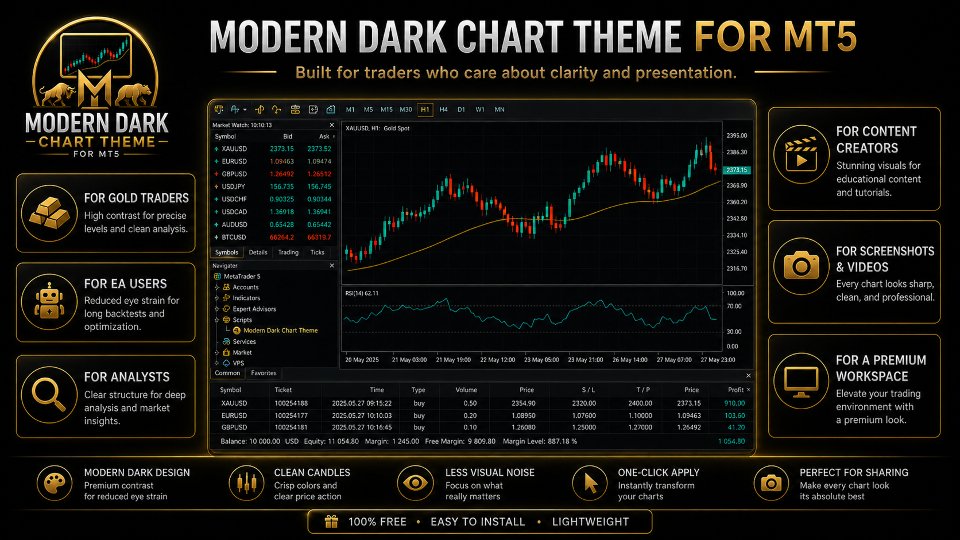Open the Trading tab in Market Watch
This screenshot has height=540, width=960.
pos(288,252)
